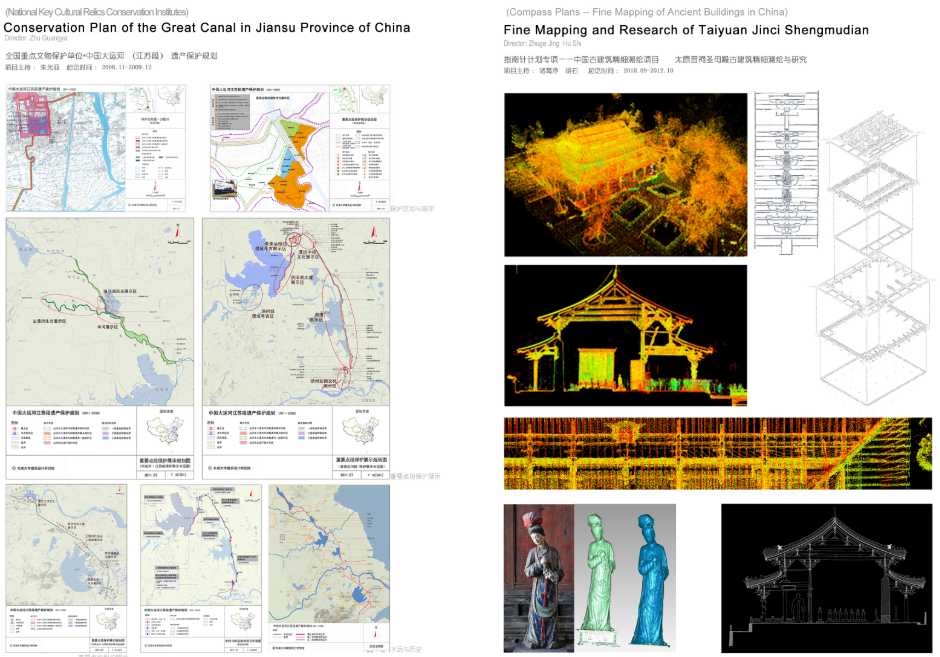Click the China inset map under the blue lake map
This screenshot has width=940, height=657.
click(x=363, y=429)
